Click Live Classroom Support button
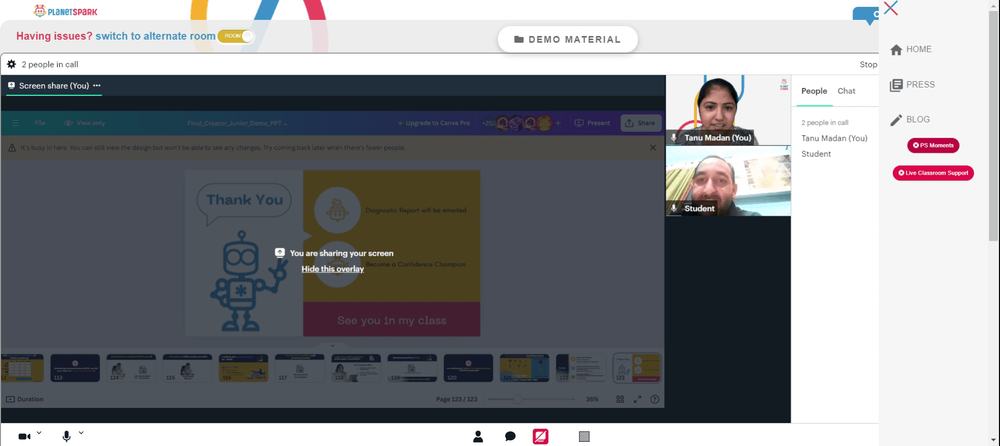This screenshot has height=446, width=1000. pos(933,173)
